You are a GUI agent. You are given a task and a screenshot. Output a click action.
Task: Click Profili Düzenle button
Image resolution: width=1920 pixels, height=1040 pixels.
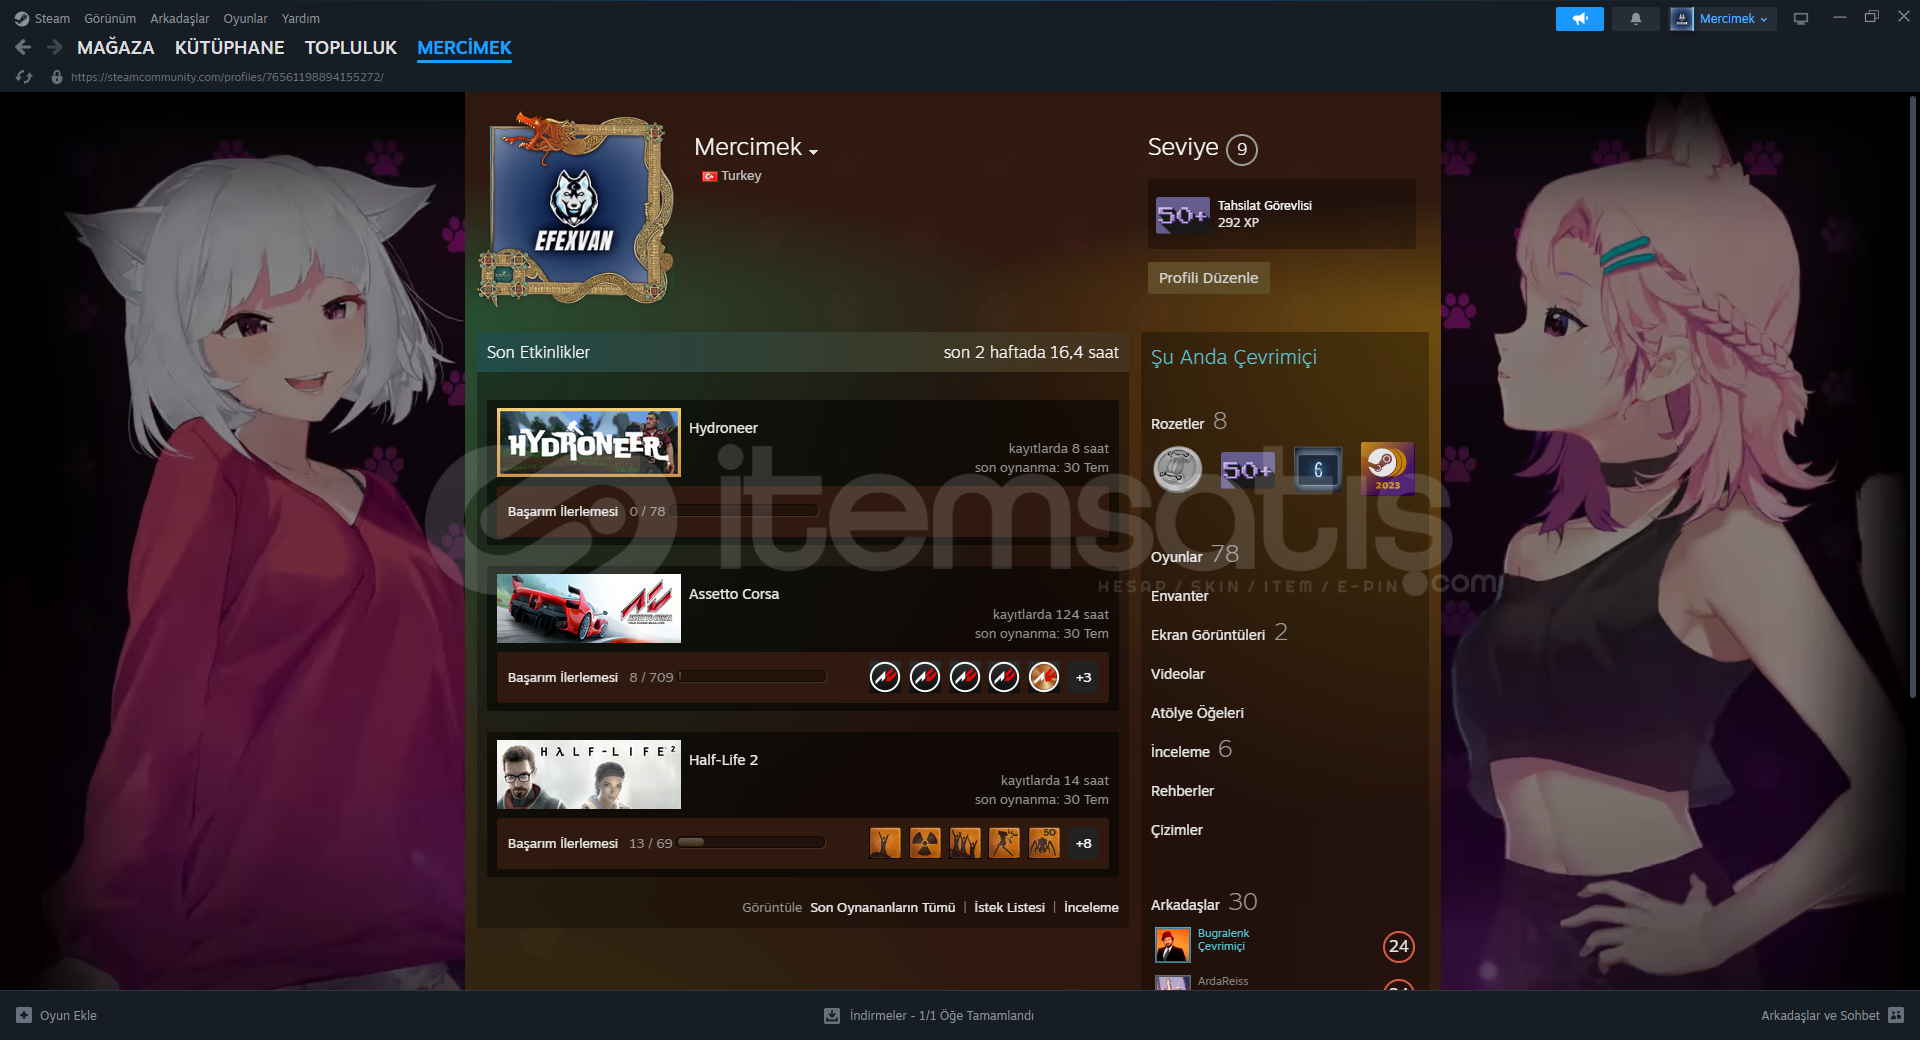(1208, 278)
